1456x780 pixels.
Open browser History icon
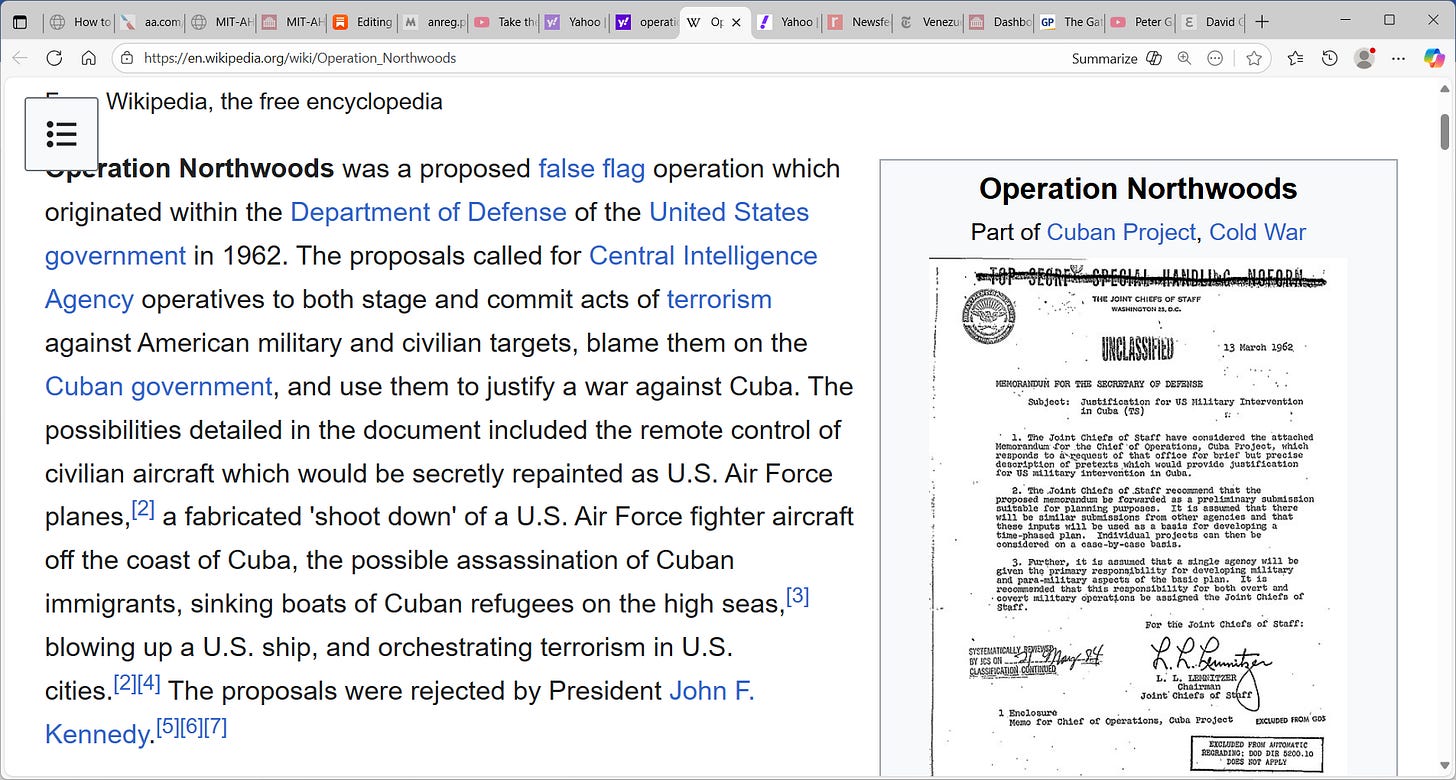tap(1329, 58)
